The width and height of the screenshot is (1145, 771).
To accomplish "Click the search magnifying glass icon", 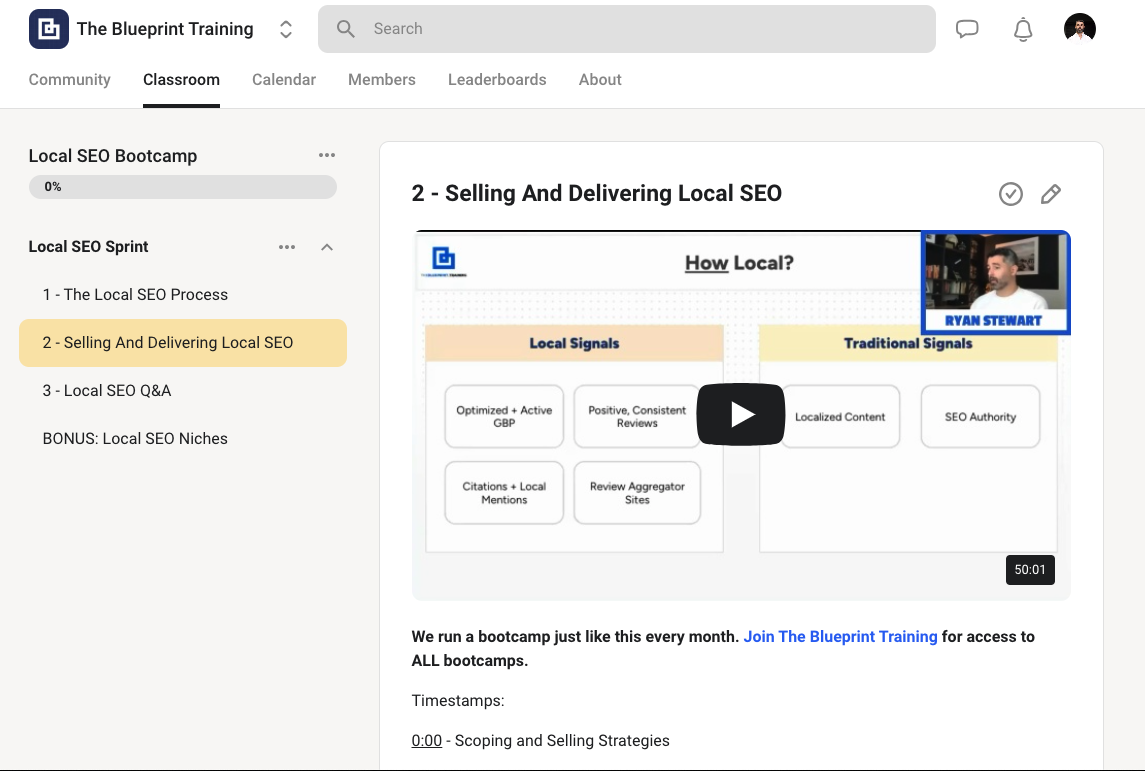I will tap(345, 29).
